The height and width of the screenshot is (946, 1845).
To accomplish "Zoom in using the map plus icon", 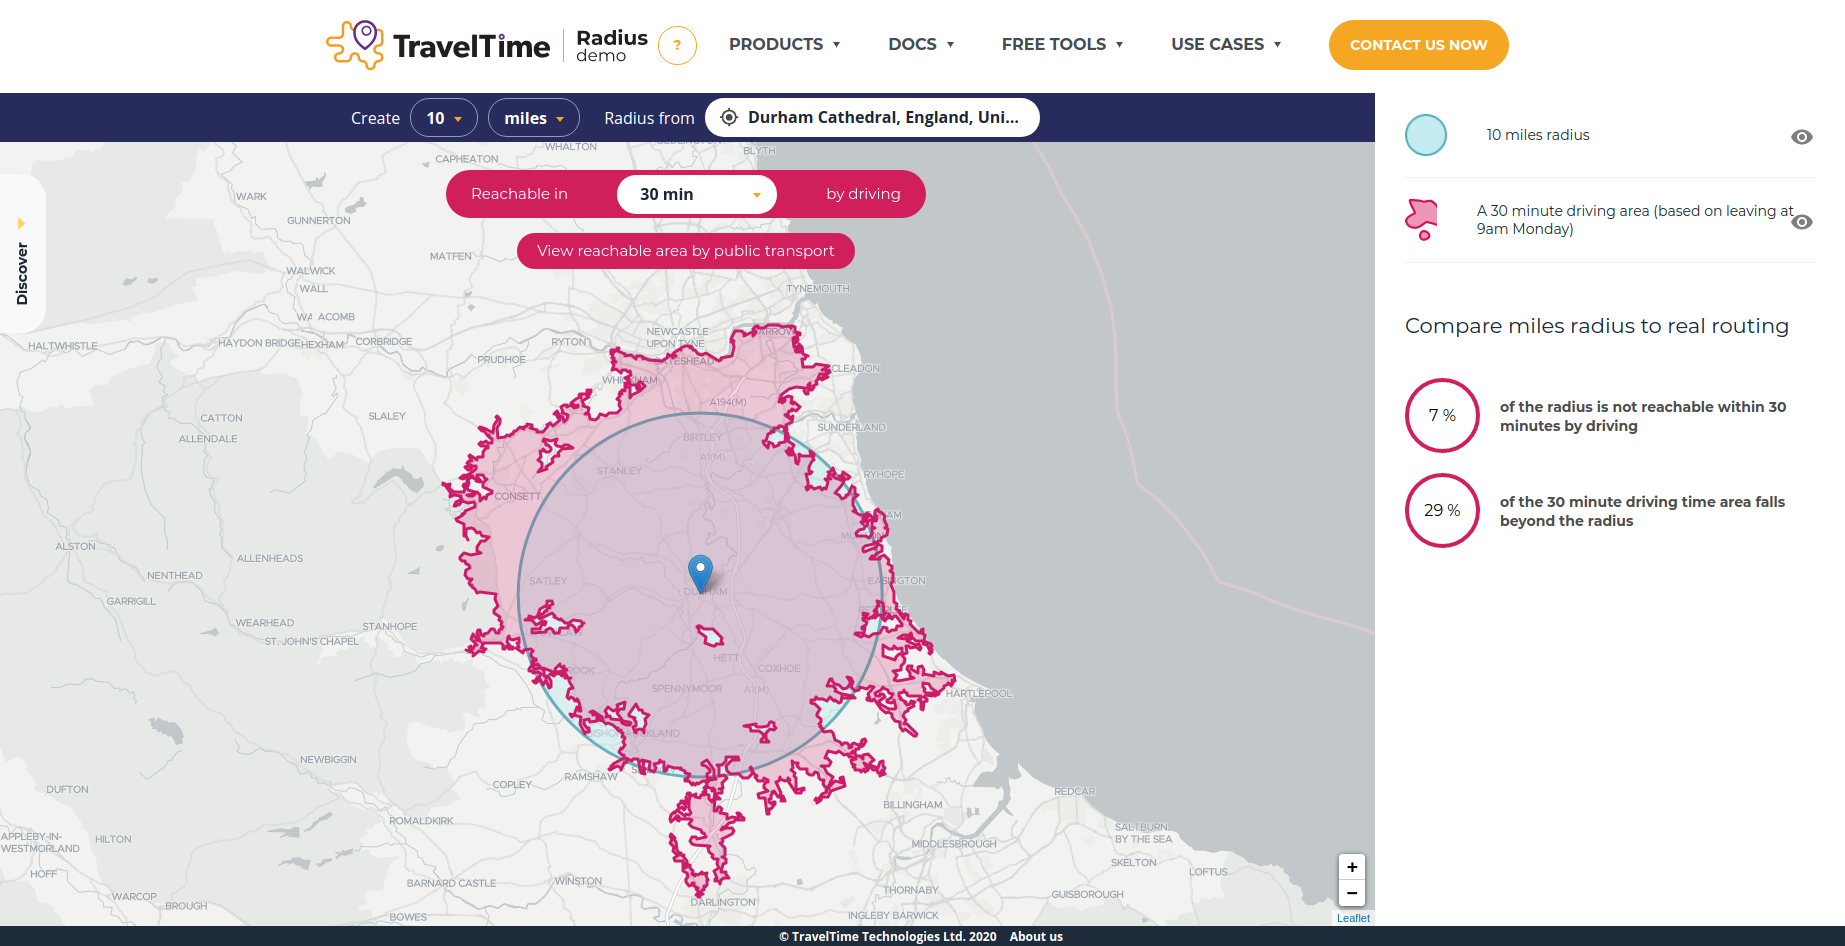I will click(x=1351, y=867).
